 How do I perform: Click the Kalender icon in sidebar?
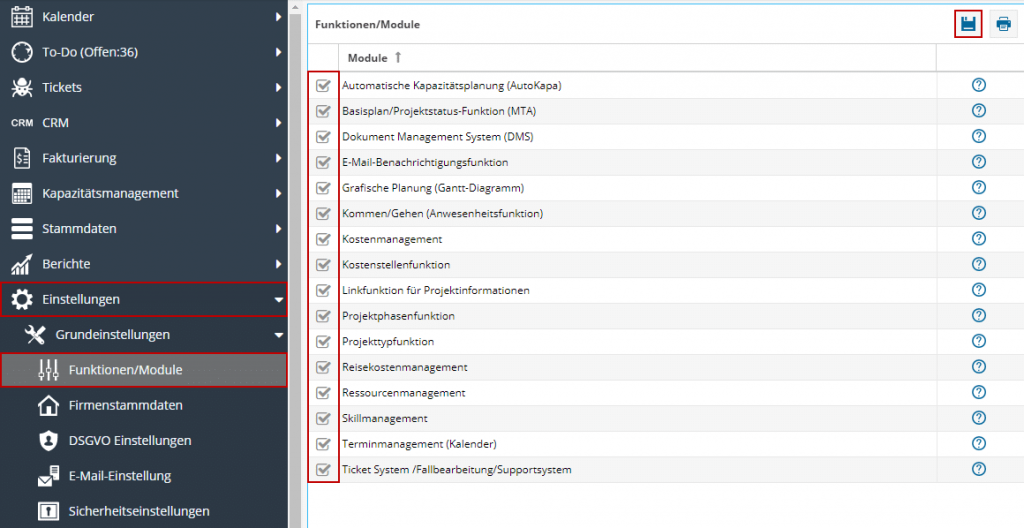22,17
